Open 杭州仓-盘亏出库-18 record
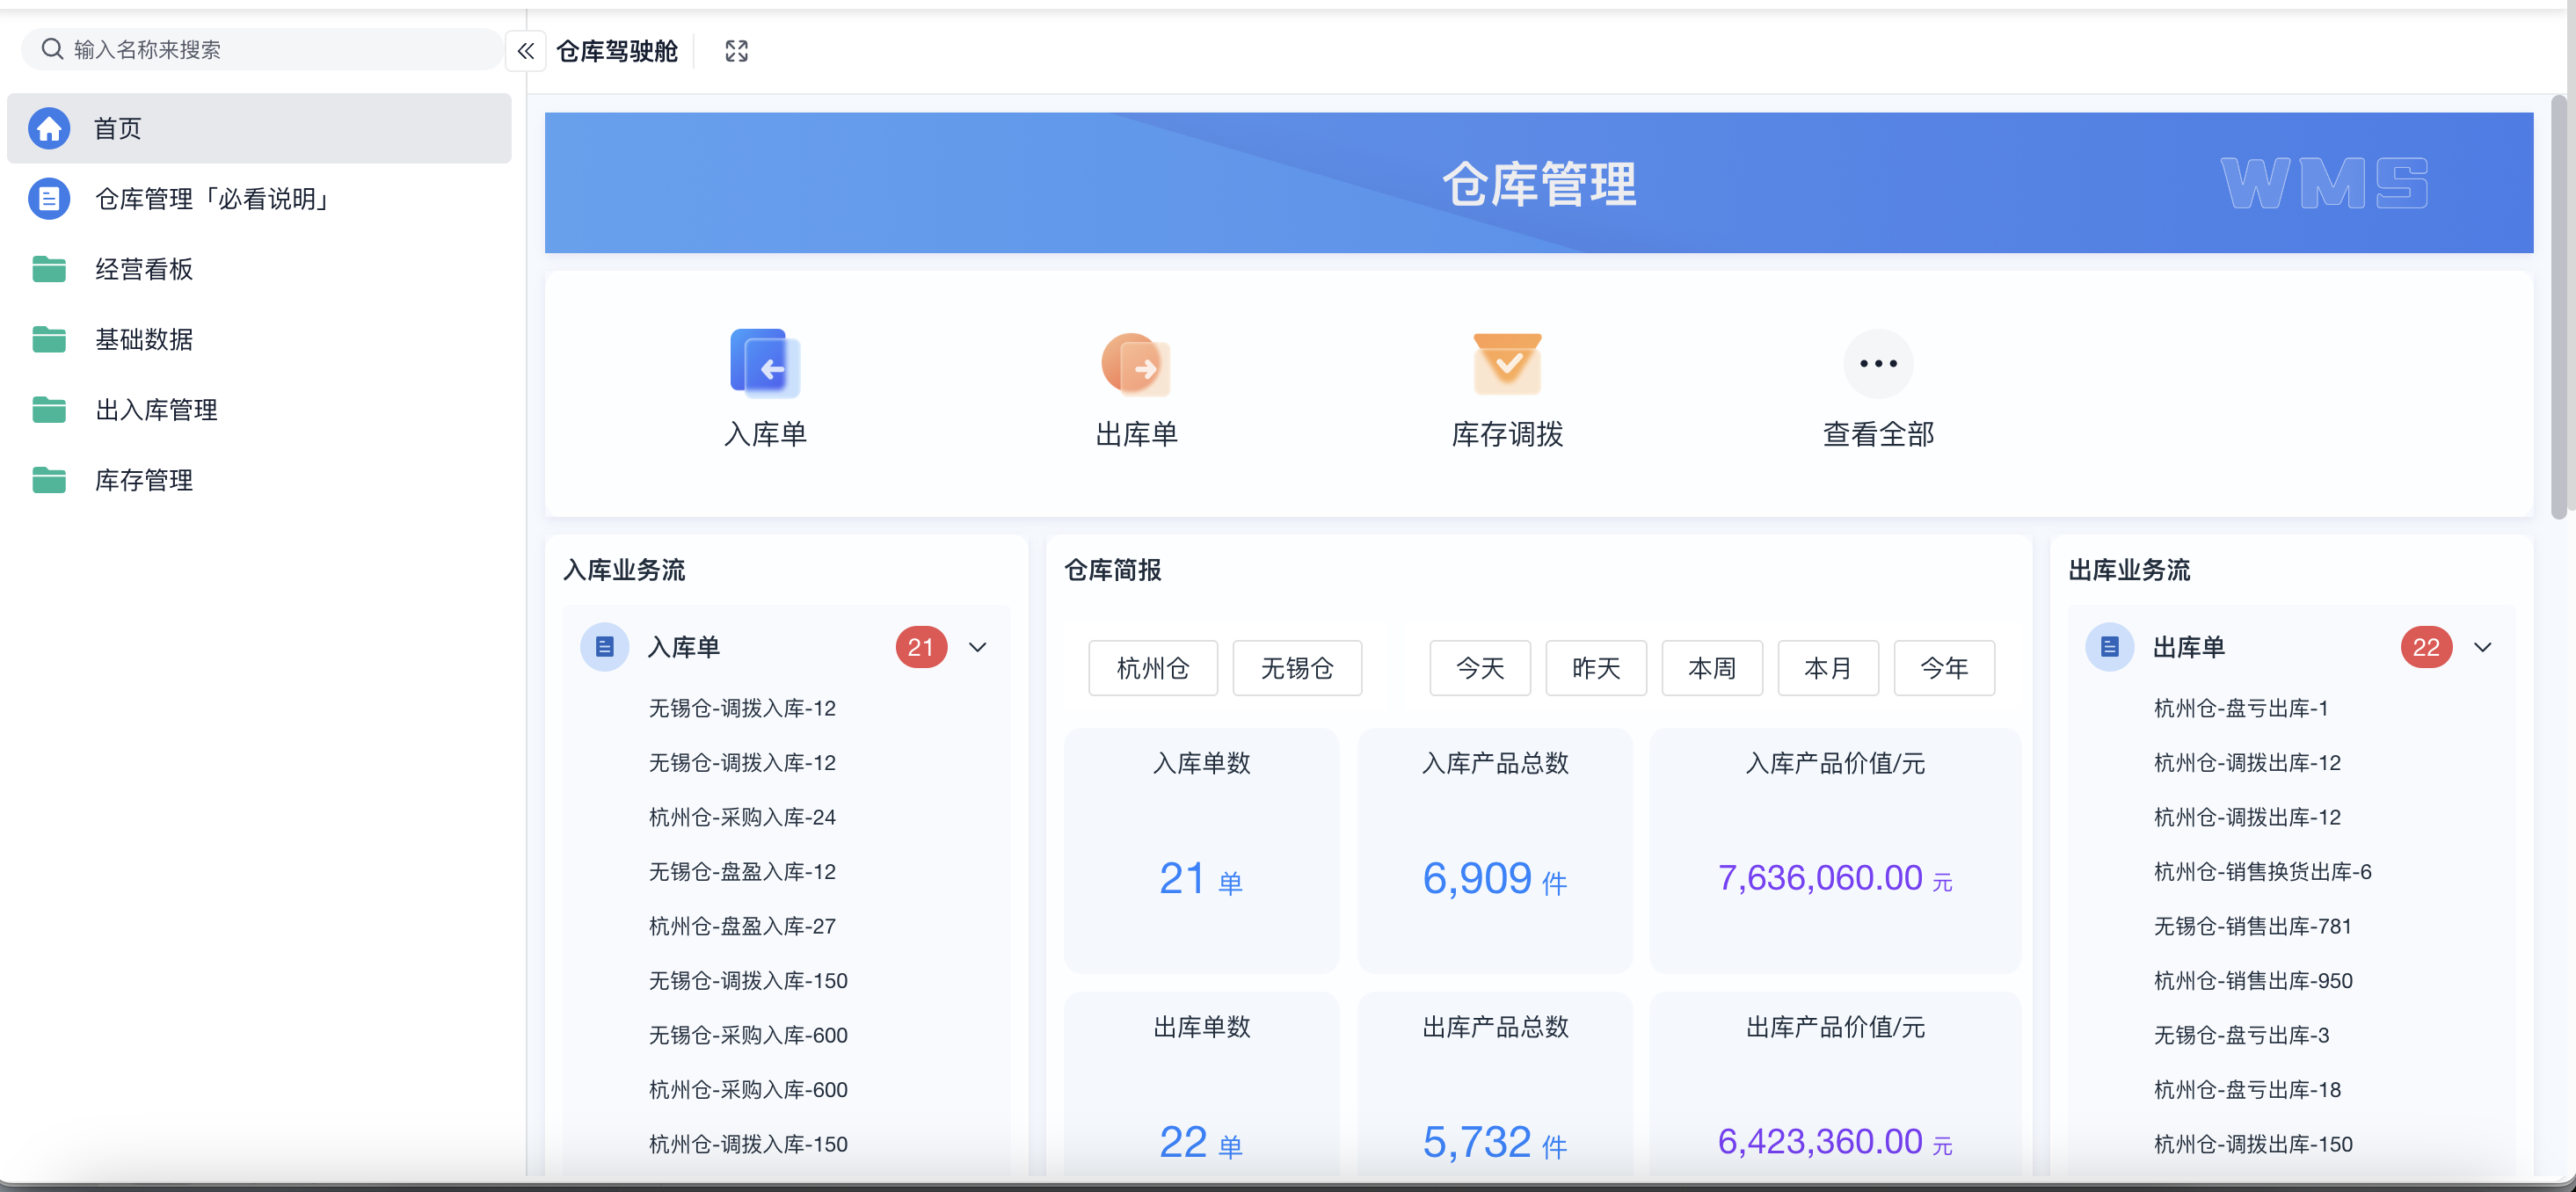The height and width of the screenshot is (1192, 2576). tap(2247, 1089)
